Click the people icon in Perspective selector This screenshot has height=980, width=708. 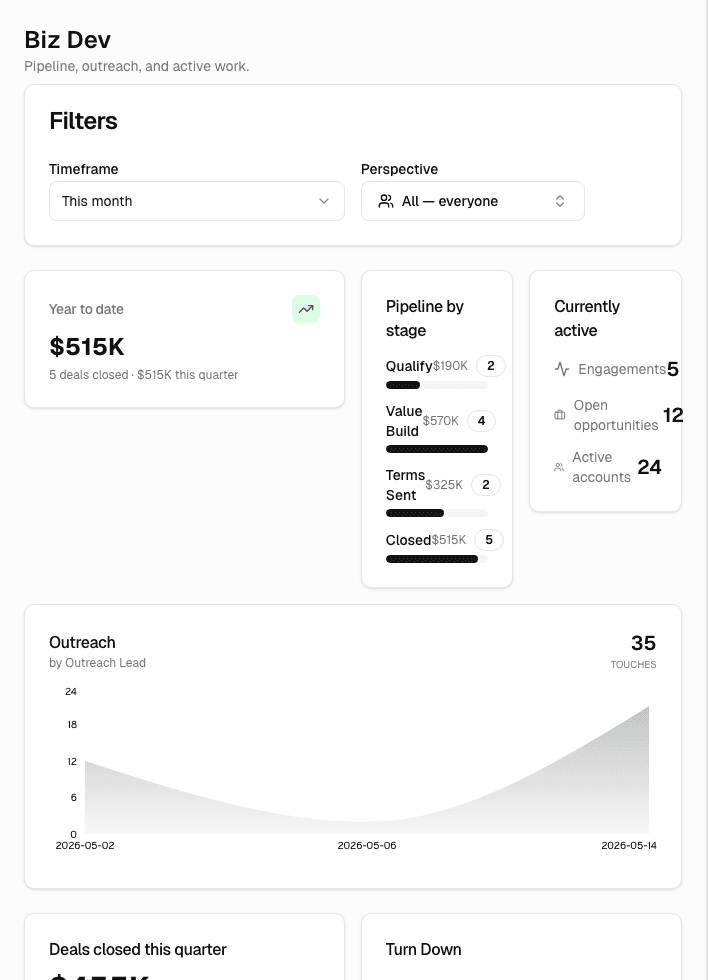coord(386,201)
